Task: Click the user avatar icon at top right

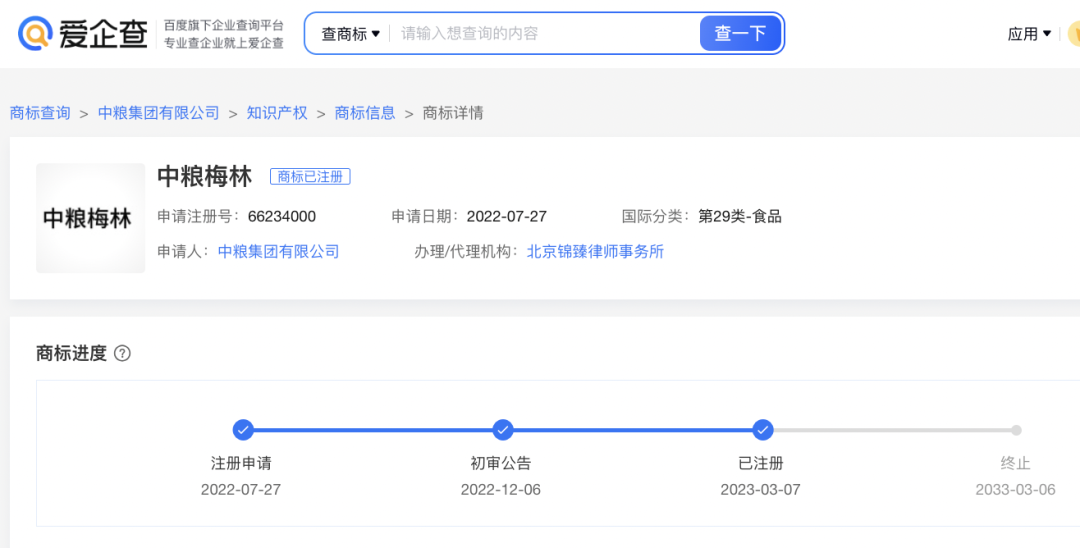Action: click(1074, 34)
